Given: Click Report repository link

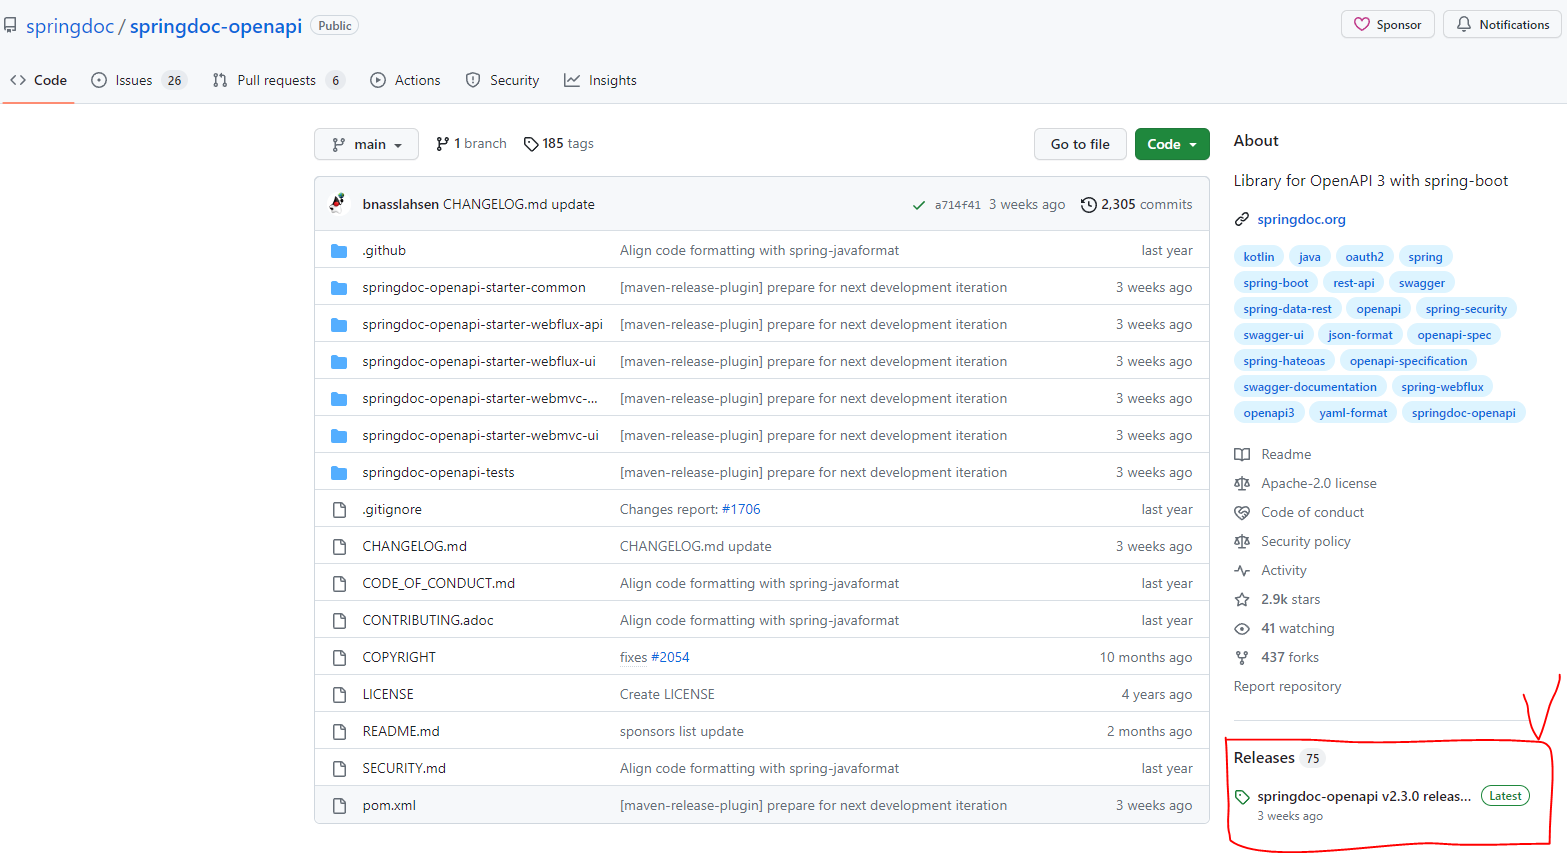Looking at the screenshot, I should tap(1287, 687).
